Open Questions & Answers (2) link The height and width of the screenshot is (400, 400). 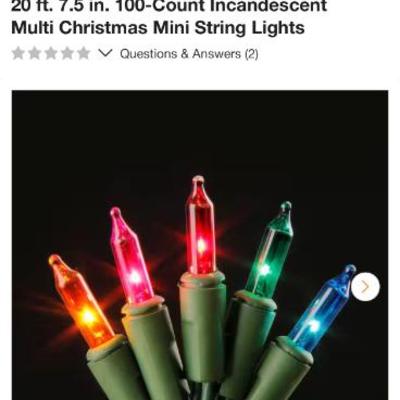[189, 54]
